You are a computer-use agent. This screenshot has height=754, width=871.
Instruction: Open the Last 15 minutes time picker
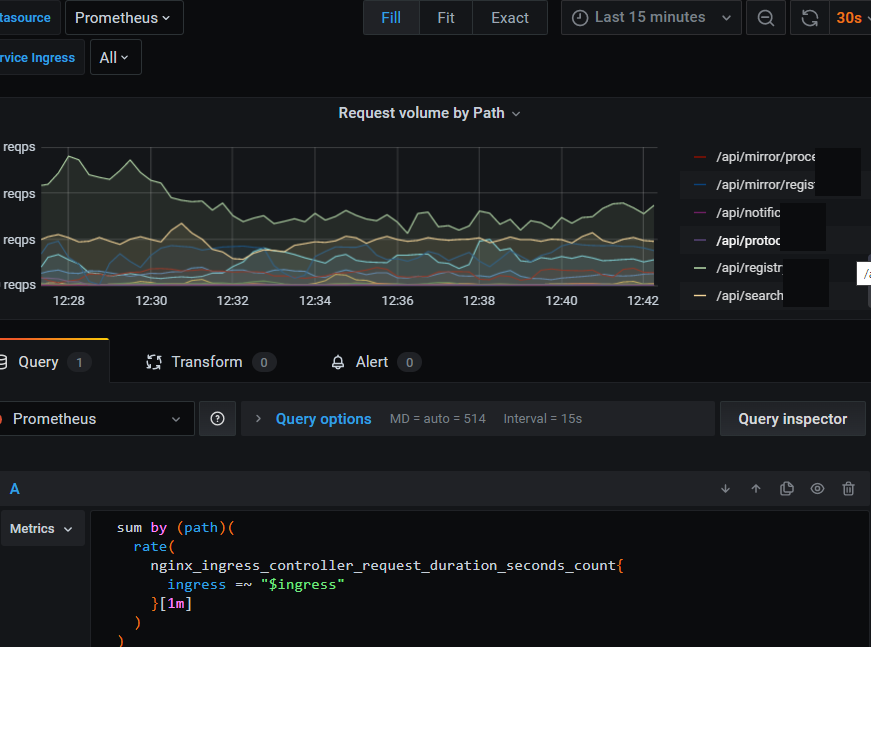[x=651, y=18]
